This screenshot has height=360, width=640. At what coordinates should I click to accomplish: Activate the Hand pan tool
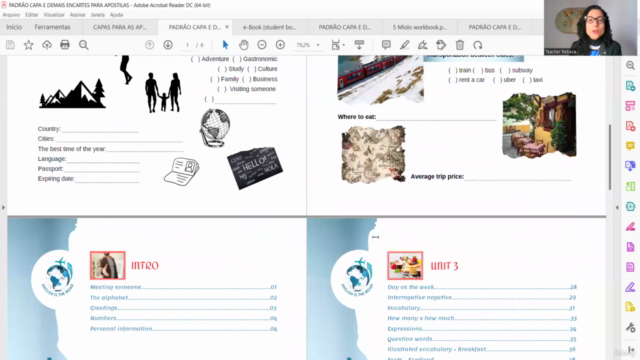click(x=244, y=45)
